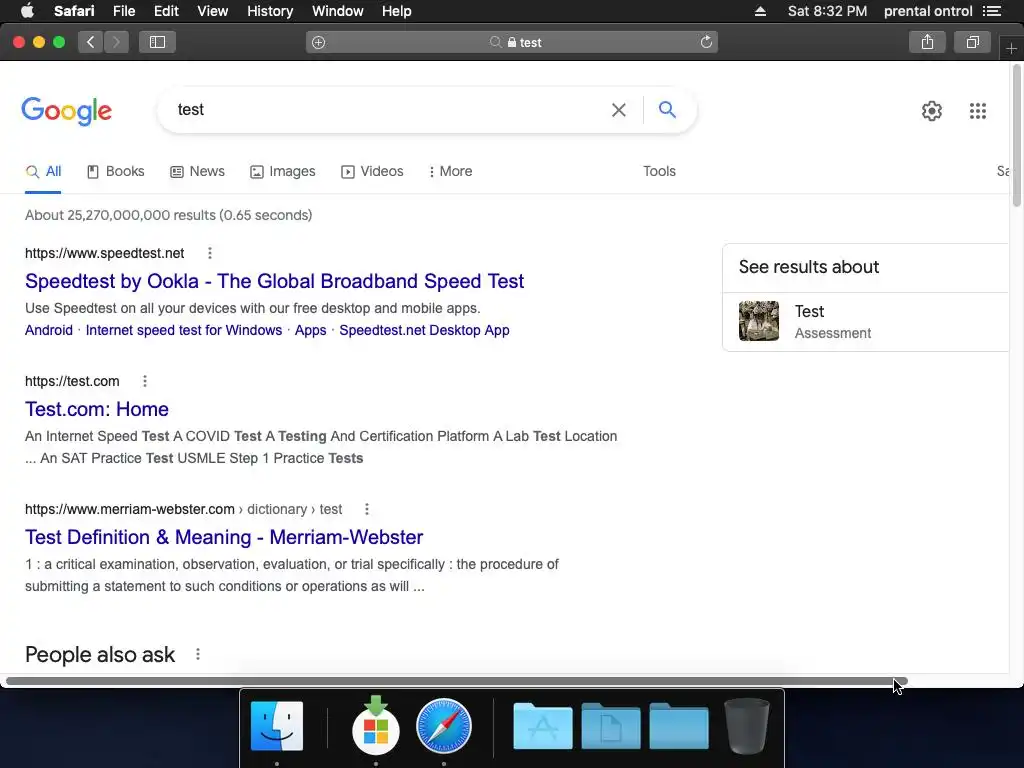Open options dots beside speedtest.net URL
Viewport: 1024px width, 768px height.
[210, 253]
